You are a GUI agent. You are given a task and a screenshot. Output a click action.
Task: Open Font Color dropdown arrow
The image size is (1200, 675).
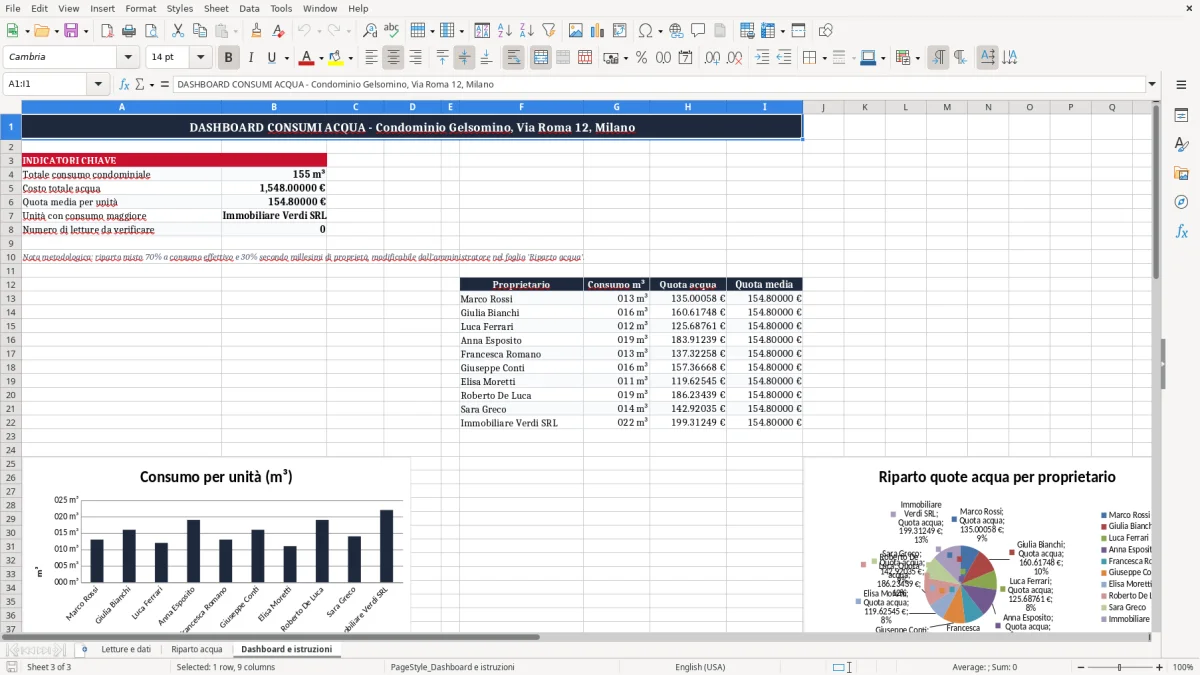(x=321, y=58)
